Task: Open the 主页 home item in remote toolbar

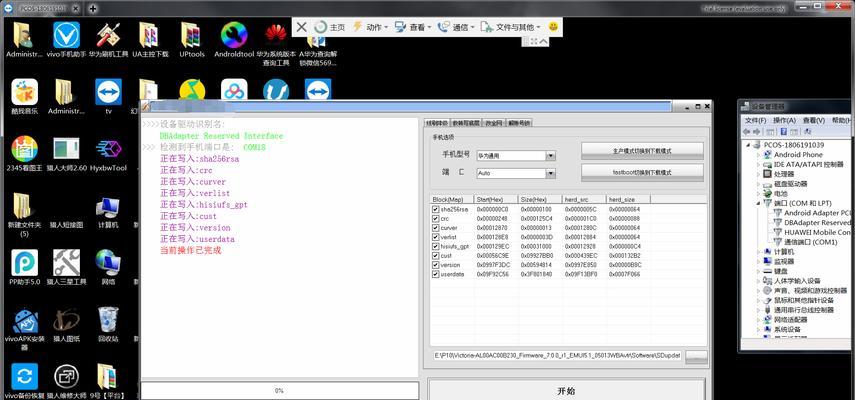Action: (x=329, y=27)
